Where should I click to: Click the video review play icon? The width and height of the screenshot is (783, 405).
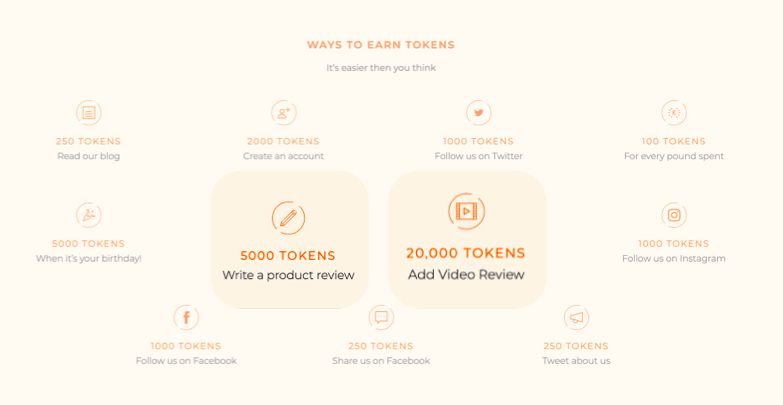[x=466, y=211]
